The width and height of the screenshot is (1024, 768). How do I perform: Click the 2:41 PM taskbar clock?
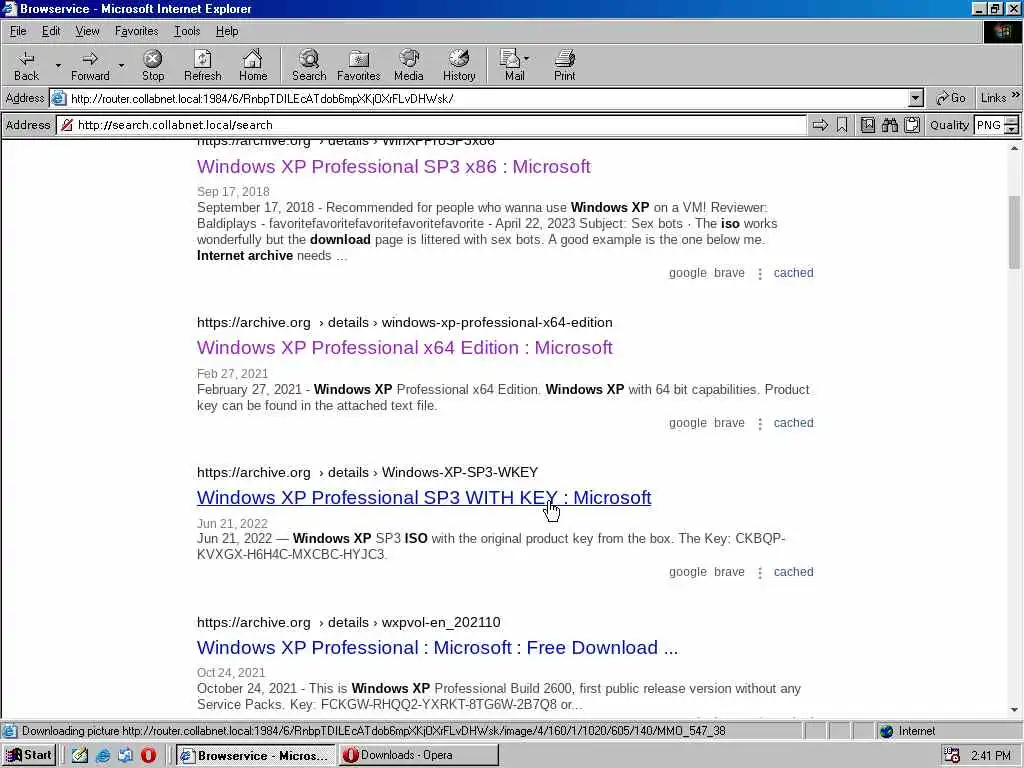point(991,756)
